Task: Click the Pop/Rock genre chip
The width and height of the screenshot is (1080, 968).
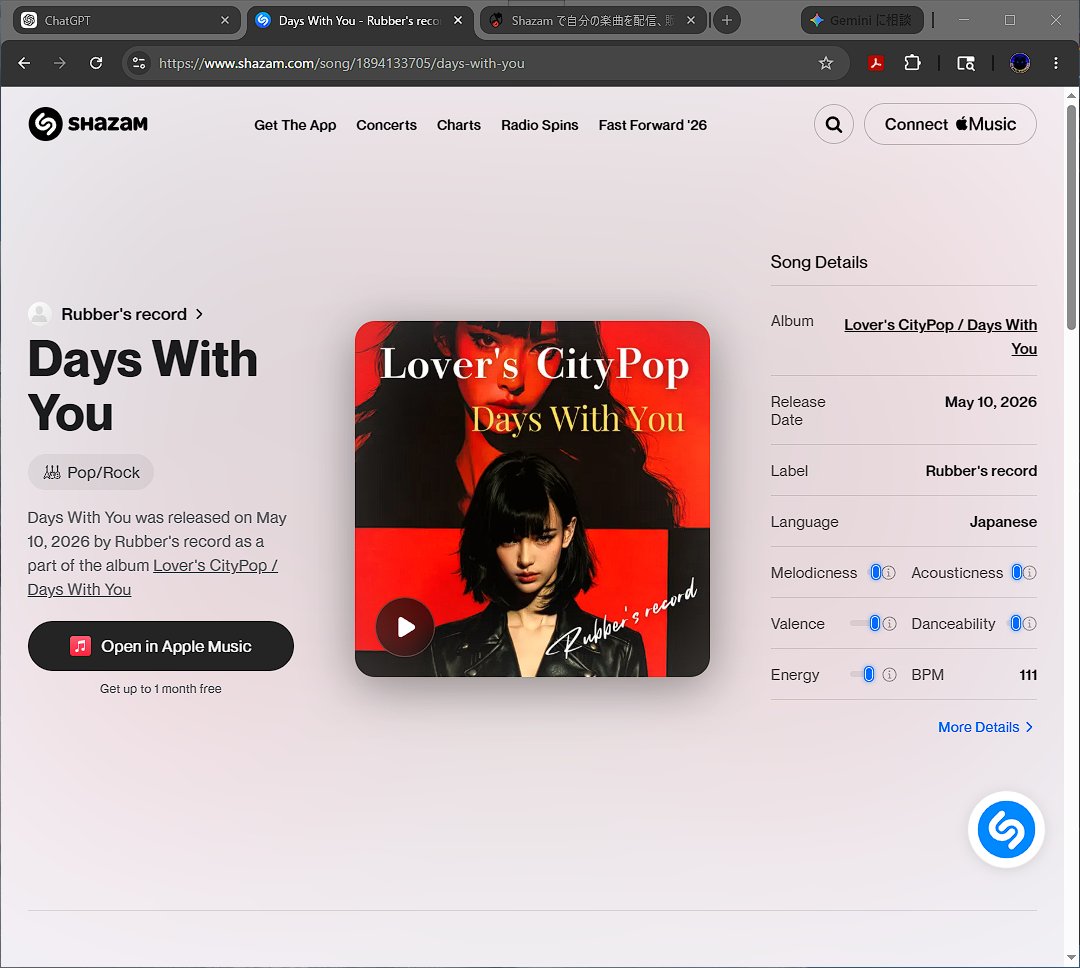Action: (91, 472)
